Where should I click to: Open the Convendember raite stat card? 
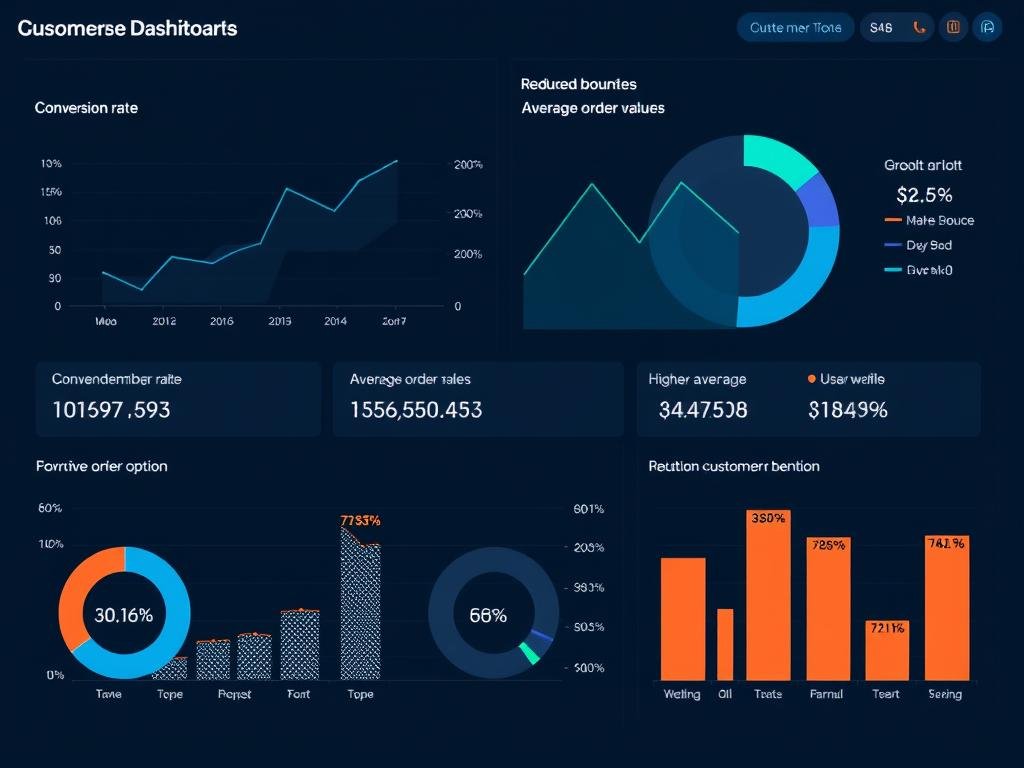click(x=178, y=399)
